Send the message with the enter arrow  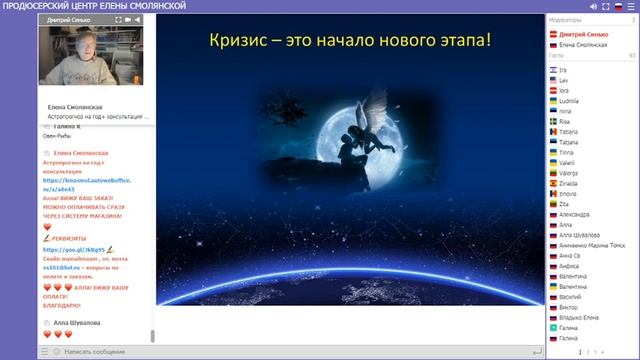(538, 351)
